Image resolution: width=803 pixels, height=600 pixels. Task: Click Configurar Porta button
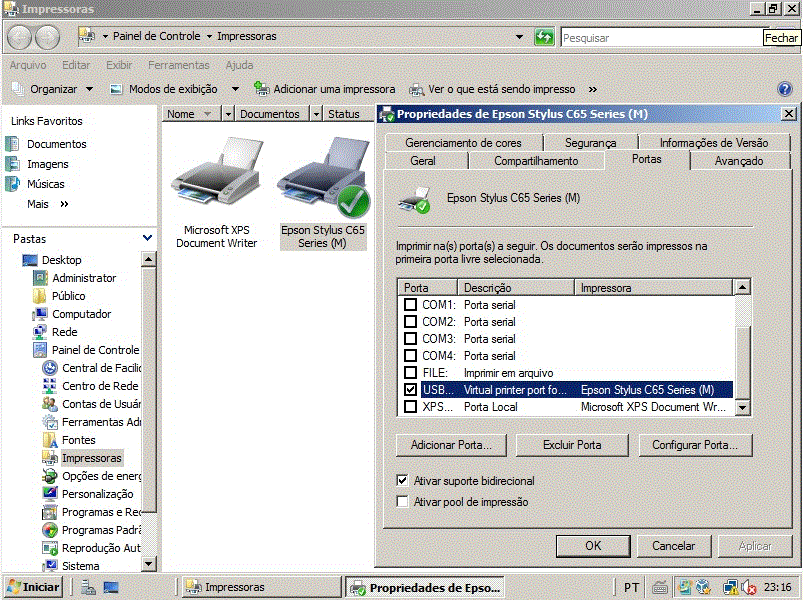695,445
